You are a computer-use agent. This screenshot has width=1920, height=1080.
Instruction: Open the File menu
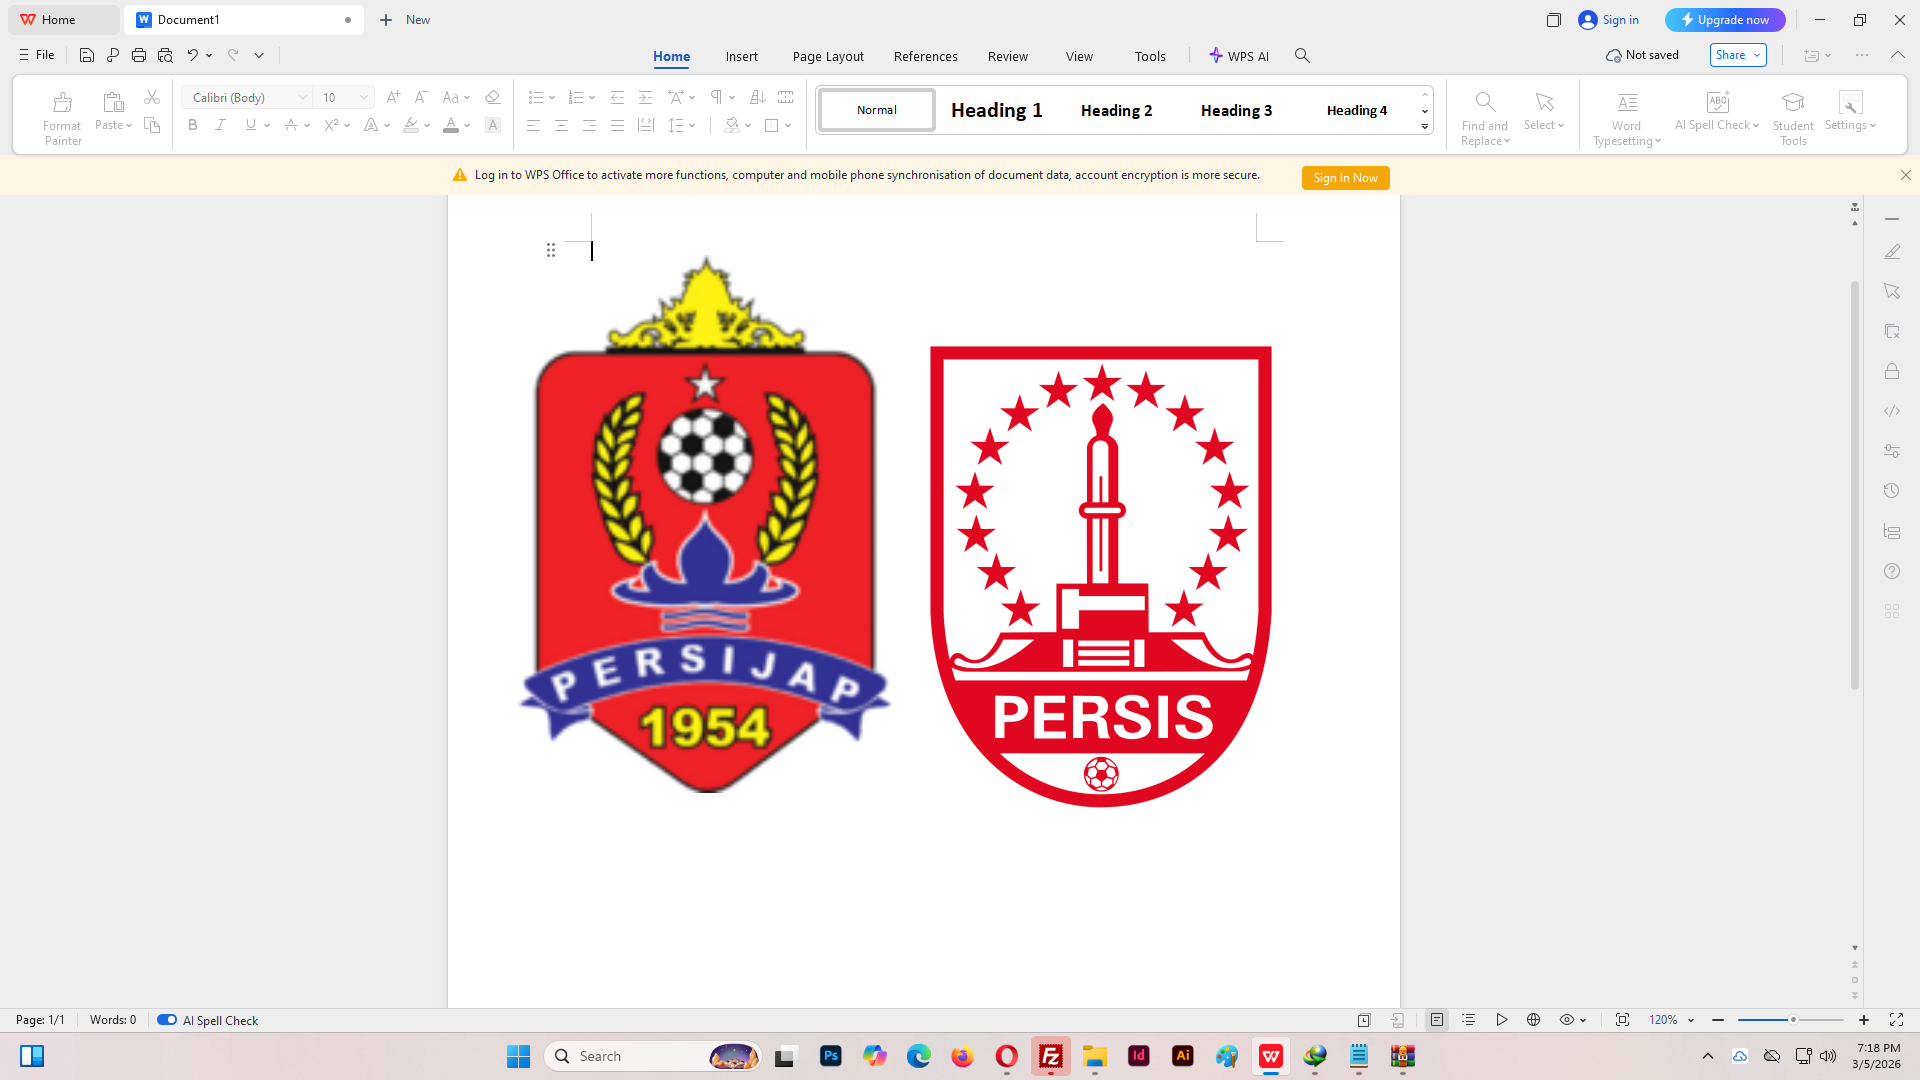(x=37, y=55)
